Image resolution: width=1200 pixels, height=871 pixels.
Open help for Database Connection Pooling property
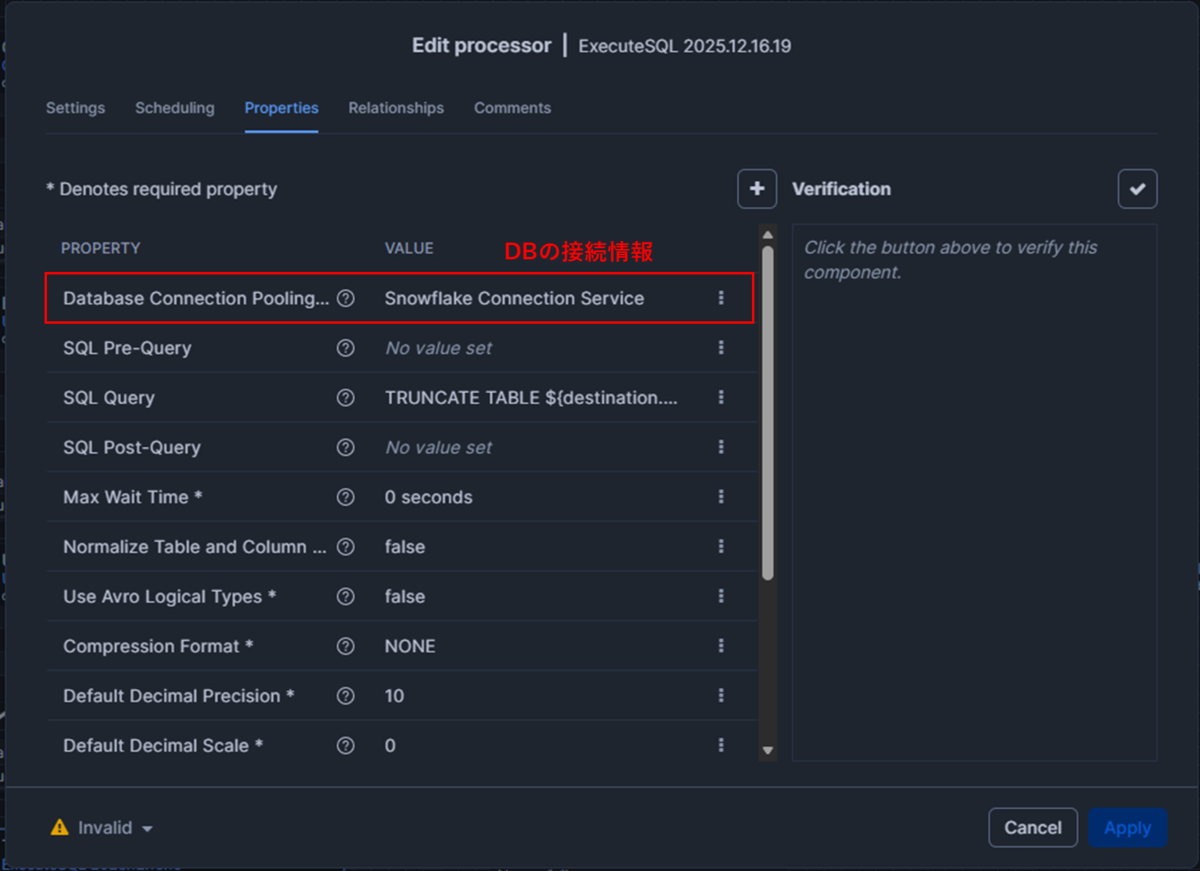coord(346,298)
